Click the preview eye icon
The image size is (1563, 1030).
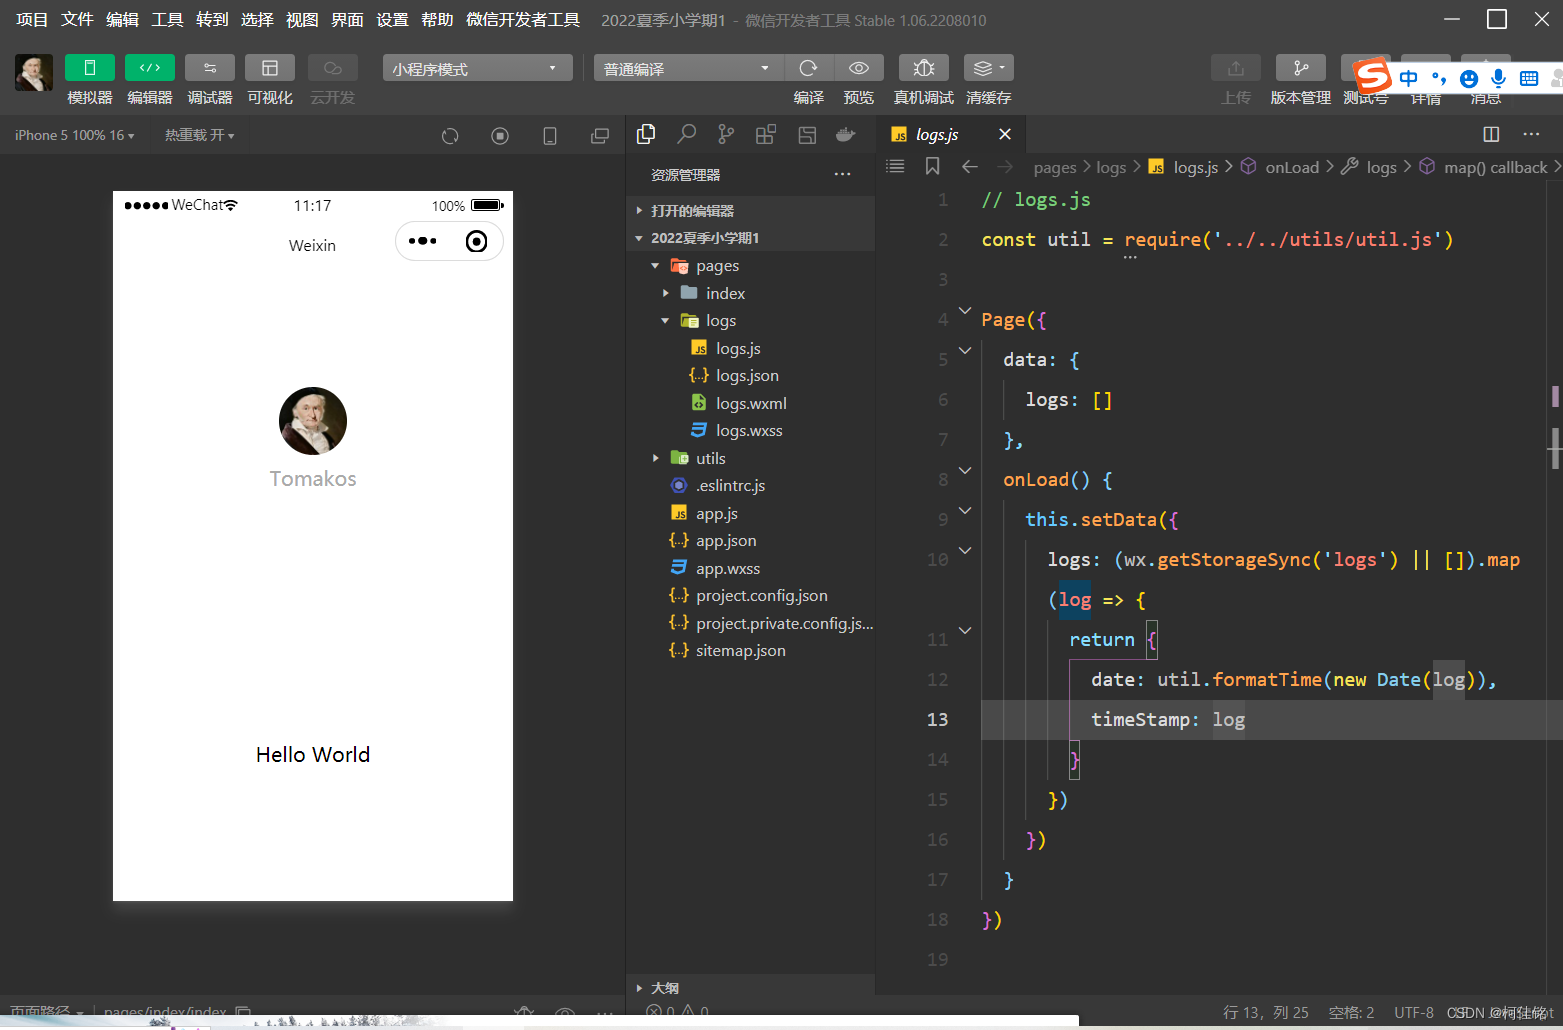click(859, 68)
